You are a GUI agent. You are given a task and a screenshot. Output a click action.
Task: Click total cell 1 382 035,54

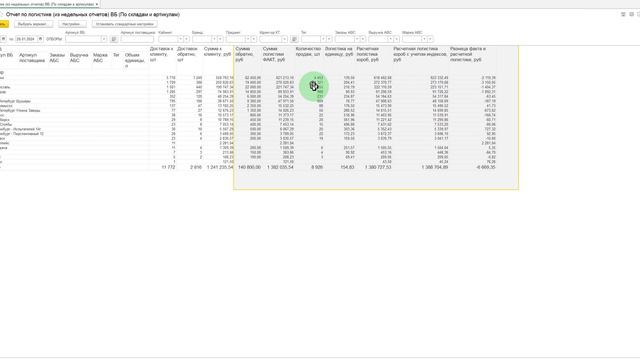[x=280, y=167]
